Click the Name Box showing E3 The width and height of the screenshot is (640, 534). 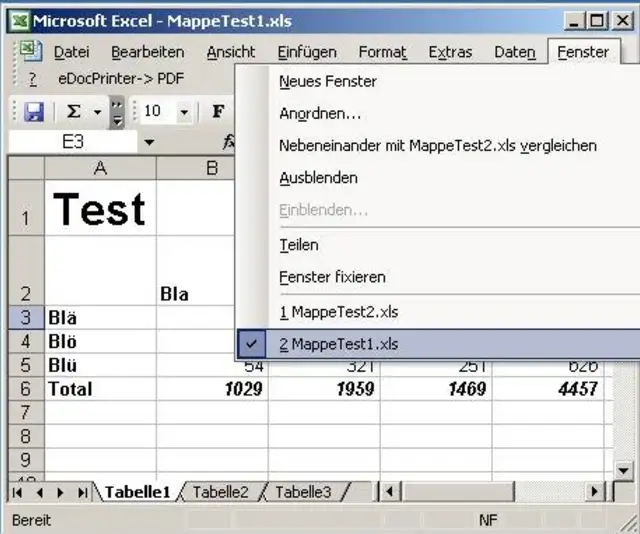[x=73, y=142]
